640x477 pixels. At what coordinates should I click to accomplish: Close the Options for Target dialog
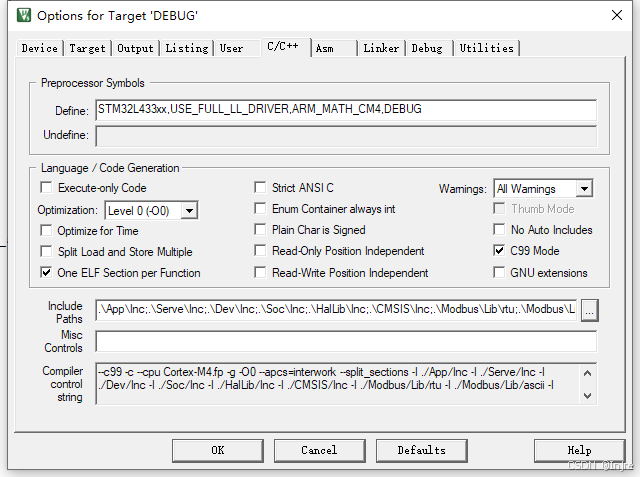617,15
